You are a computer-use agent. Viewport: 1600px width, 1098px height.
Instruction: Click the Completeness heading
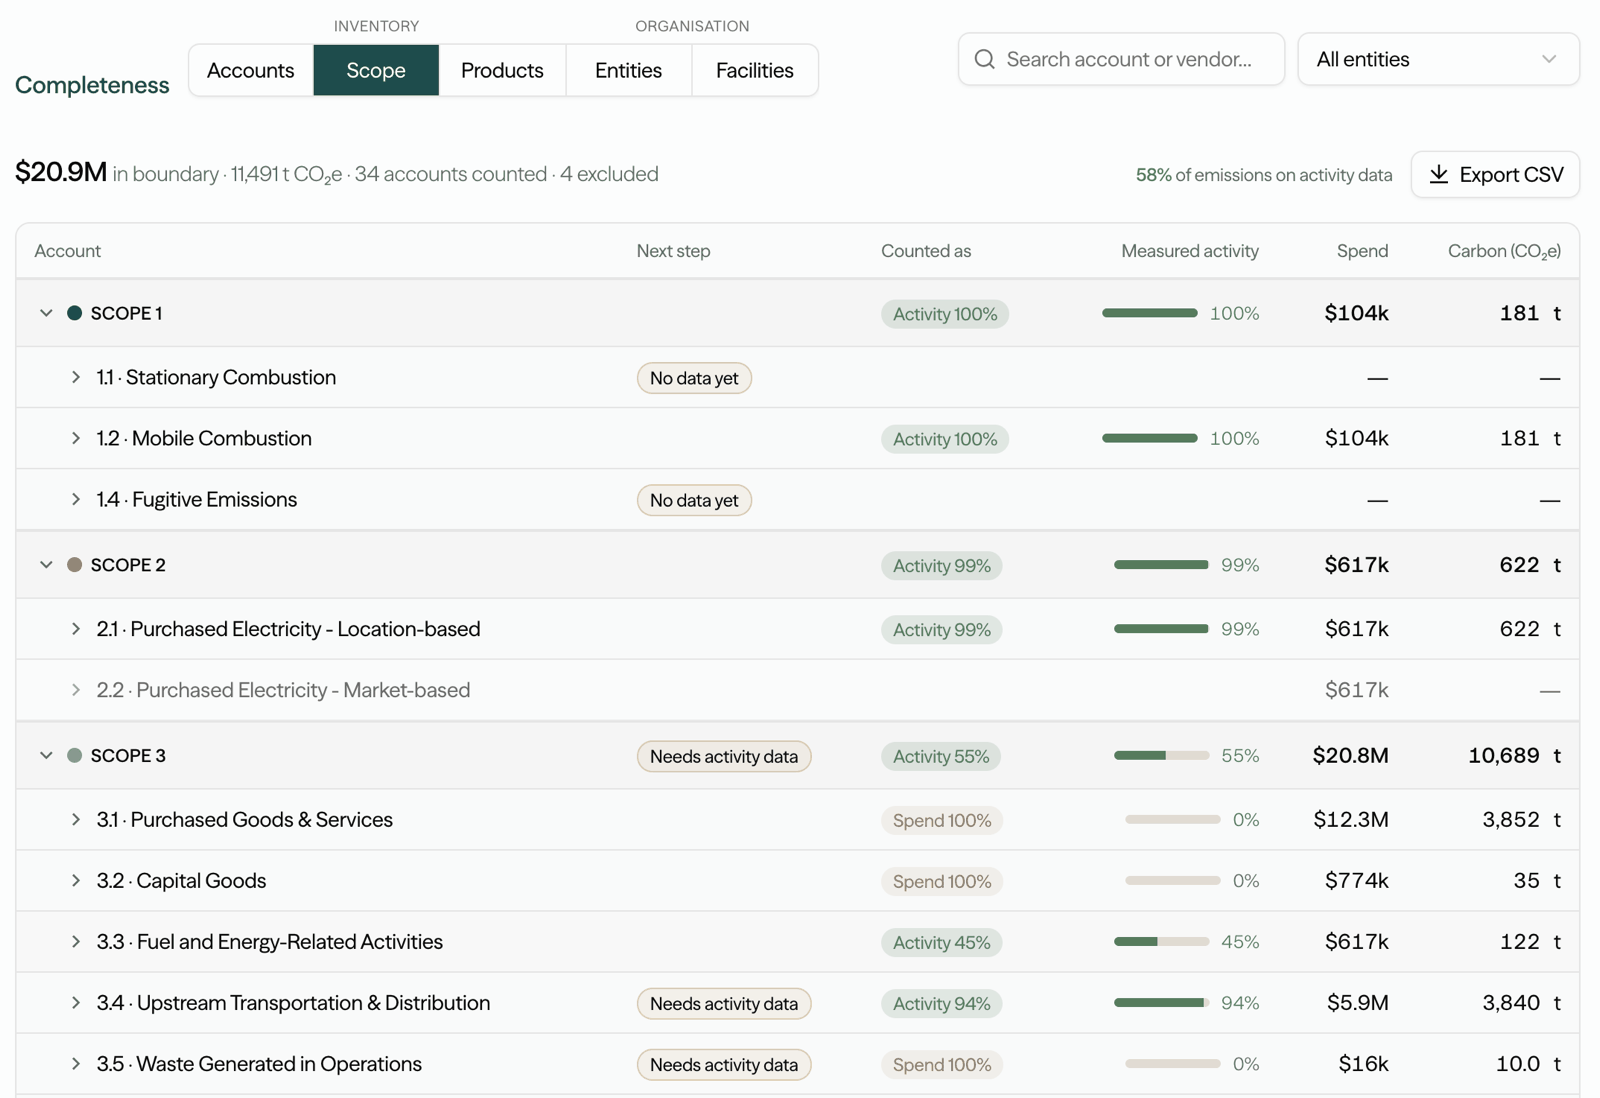(x=92, y=85)
